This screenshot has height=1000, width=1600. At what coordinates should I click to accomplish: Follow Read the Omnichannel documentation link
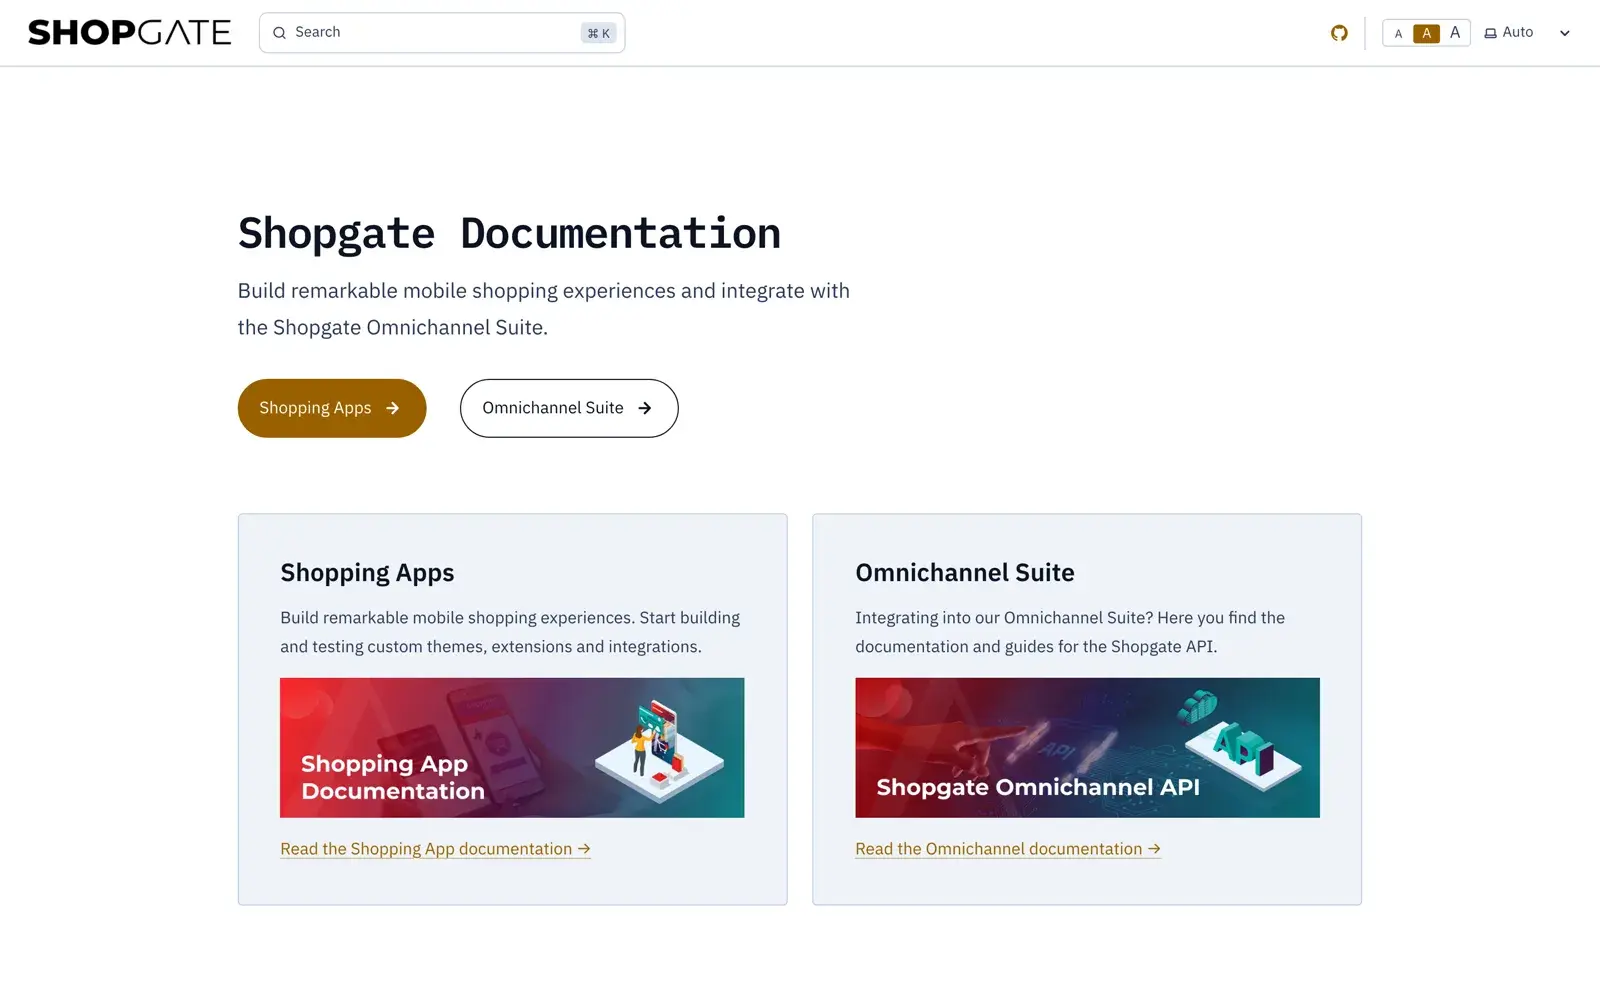[1008, 849]
